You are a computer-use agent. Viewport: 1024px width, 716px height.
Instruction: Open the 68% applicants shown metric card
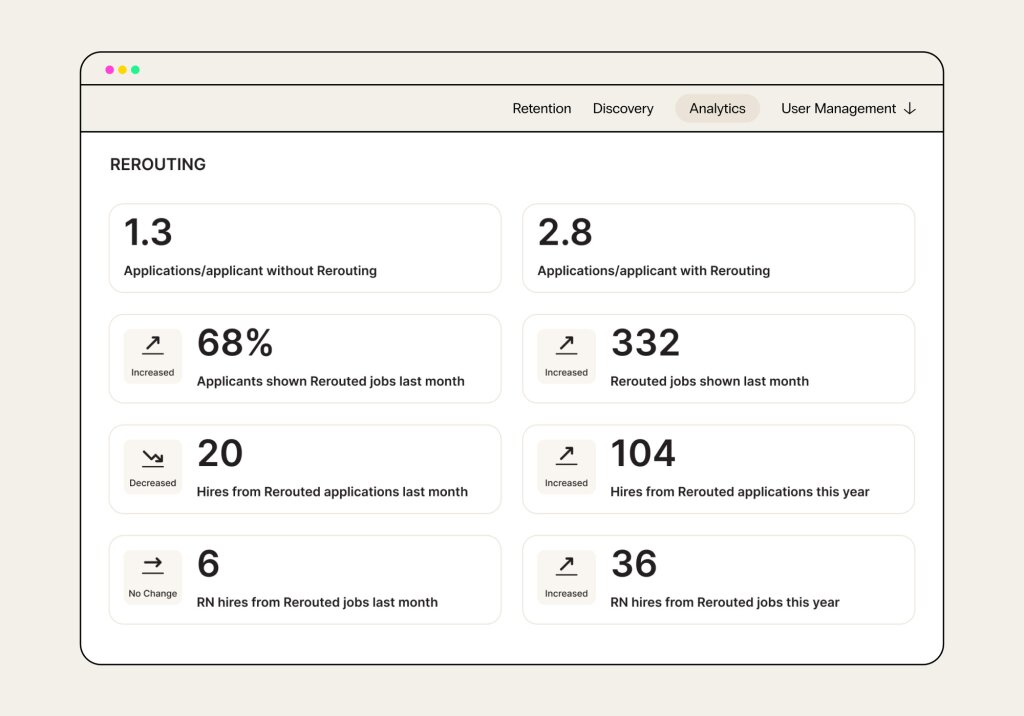(305, 358)
